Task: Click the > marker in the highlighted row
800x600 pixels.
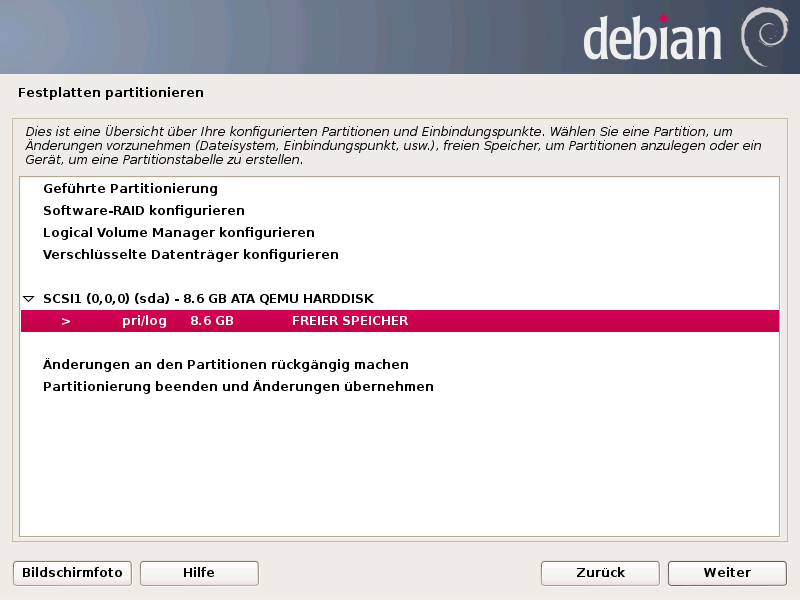Action: pos(66,321)
